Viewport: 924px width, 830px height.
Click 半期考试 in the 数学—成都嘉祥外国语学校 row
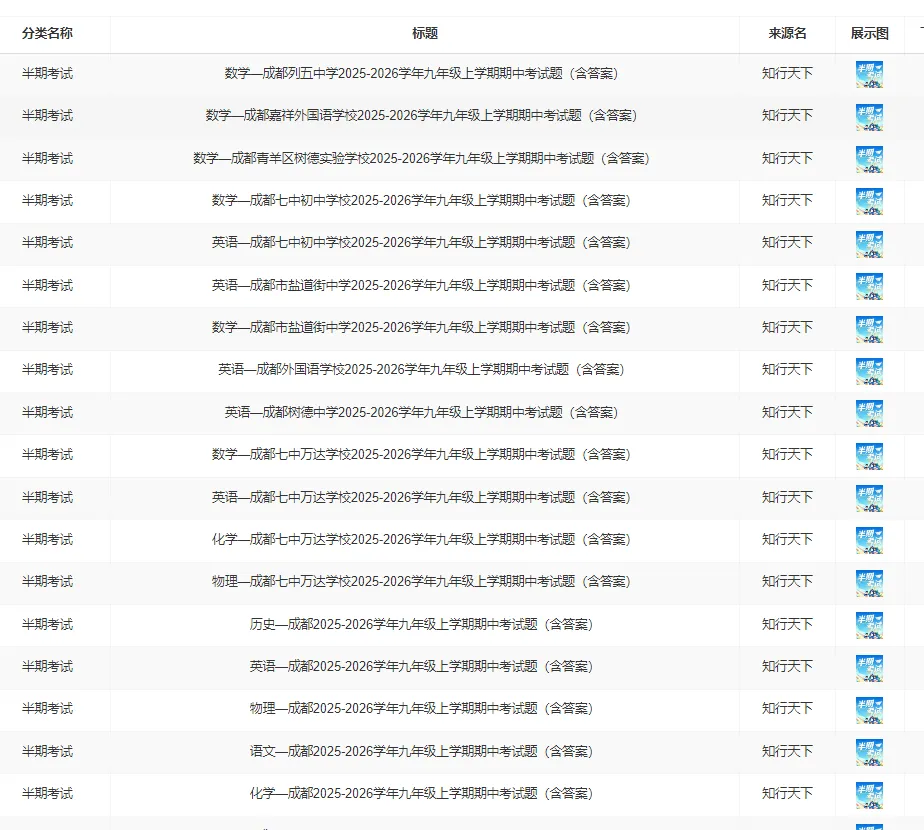[47, 116]
